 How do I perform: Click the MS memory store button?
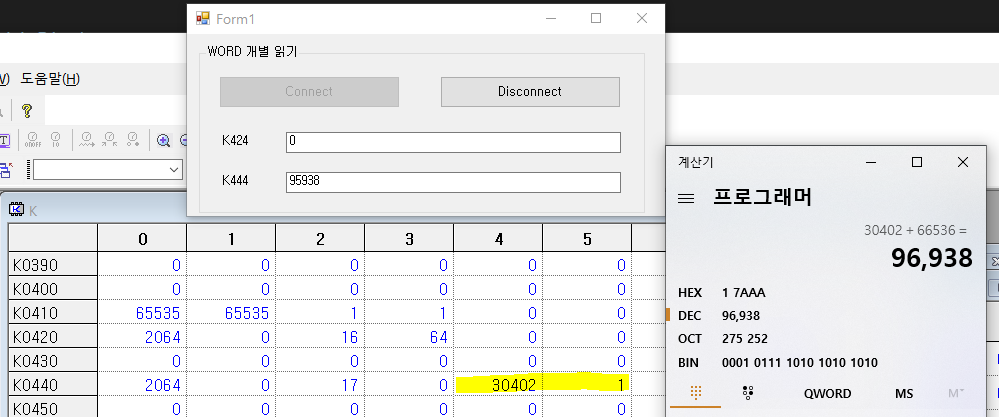pos(903,393)
